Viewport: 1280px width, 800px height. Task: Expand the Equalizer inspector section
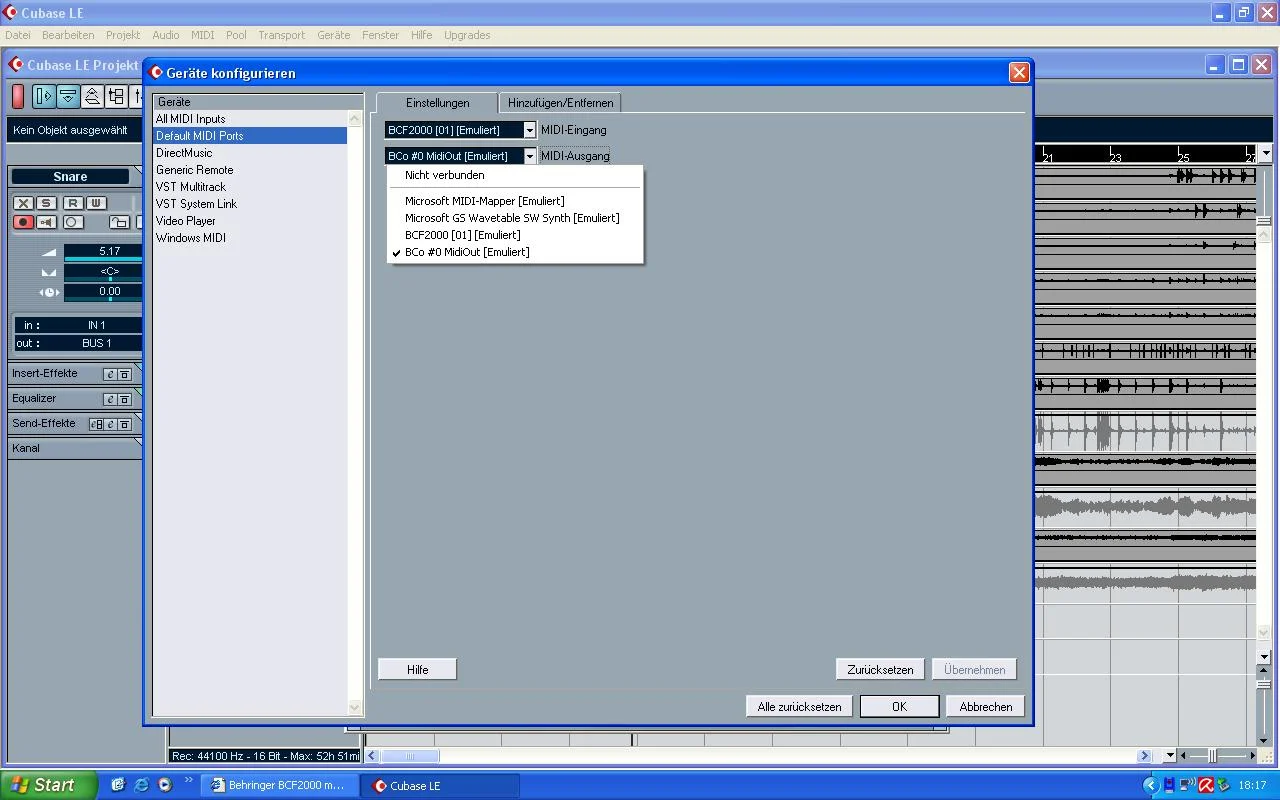pyautogui.click(x=34, y=398)
